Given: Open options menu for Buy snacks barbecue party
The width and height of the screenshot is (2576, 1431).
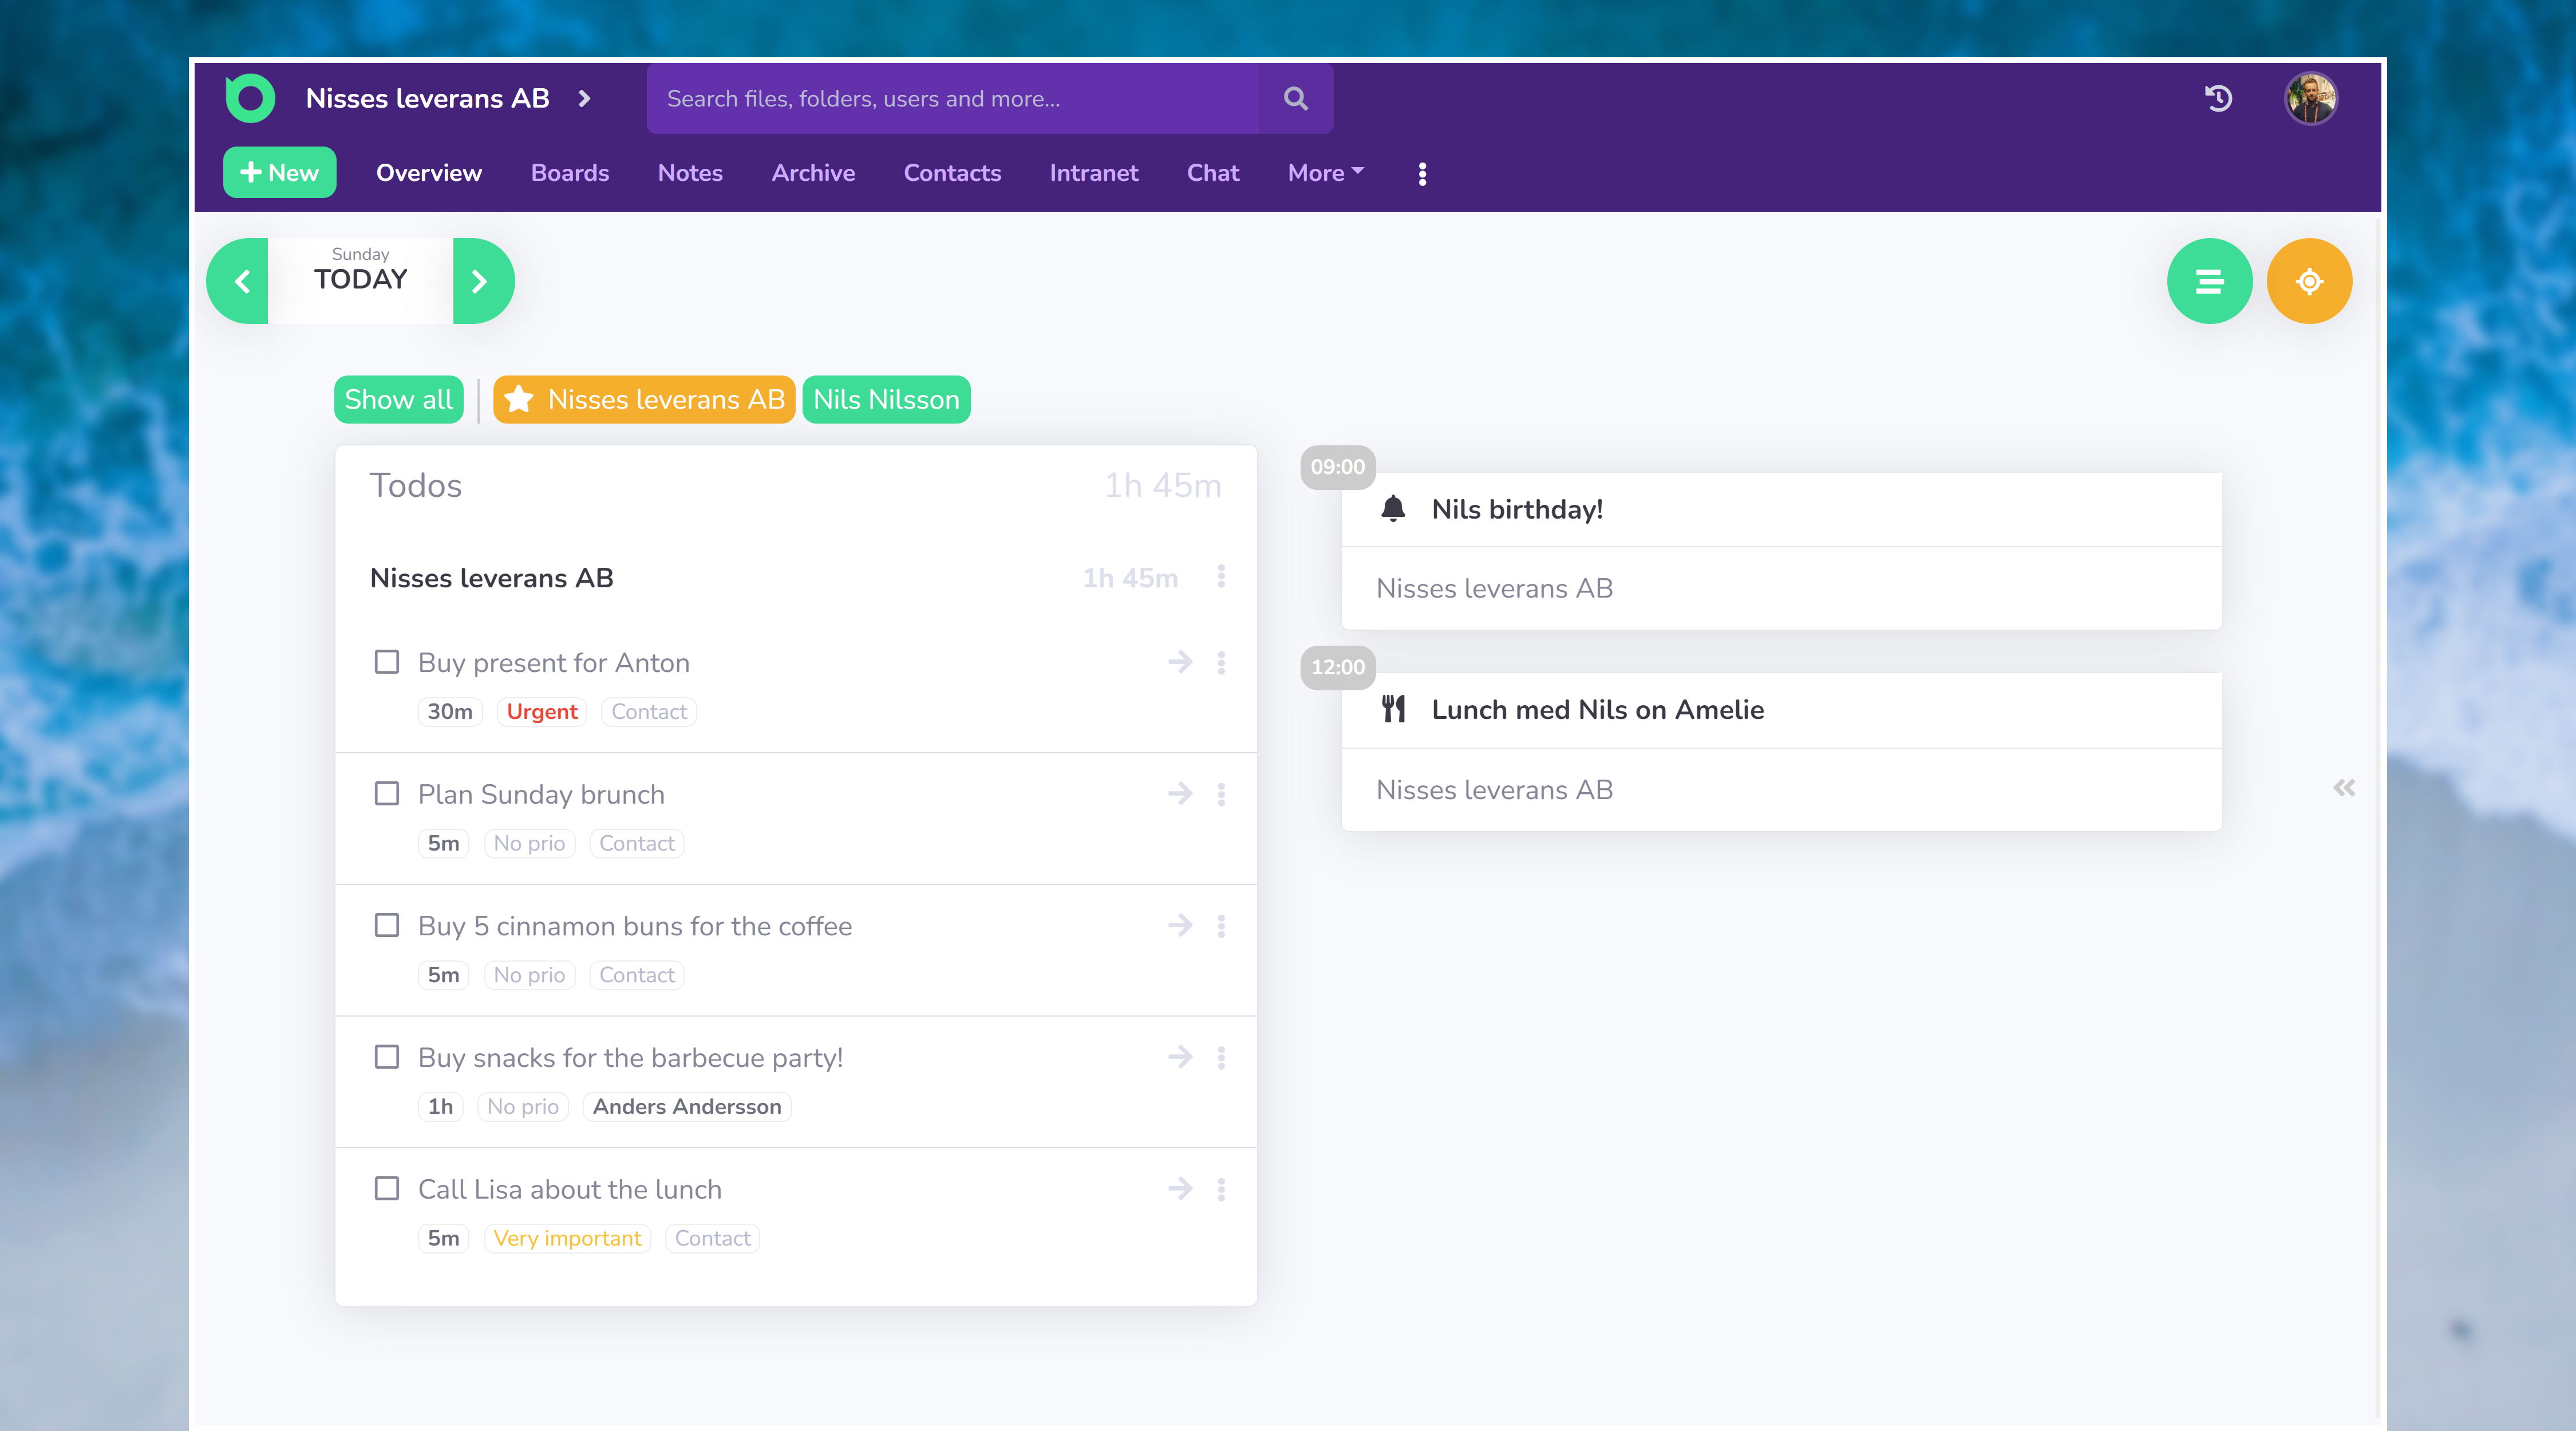Looking at the screenshot, I should point(1221,1058).
